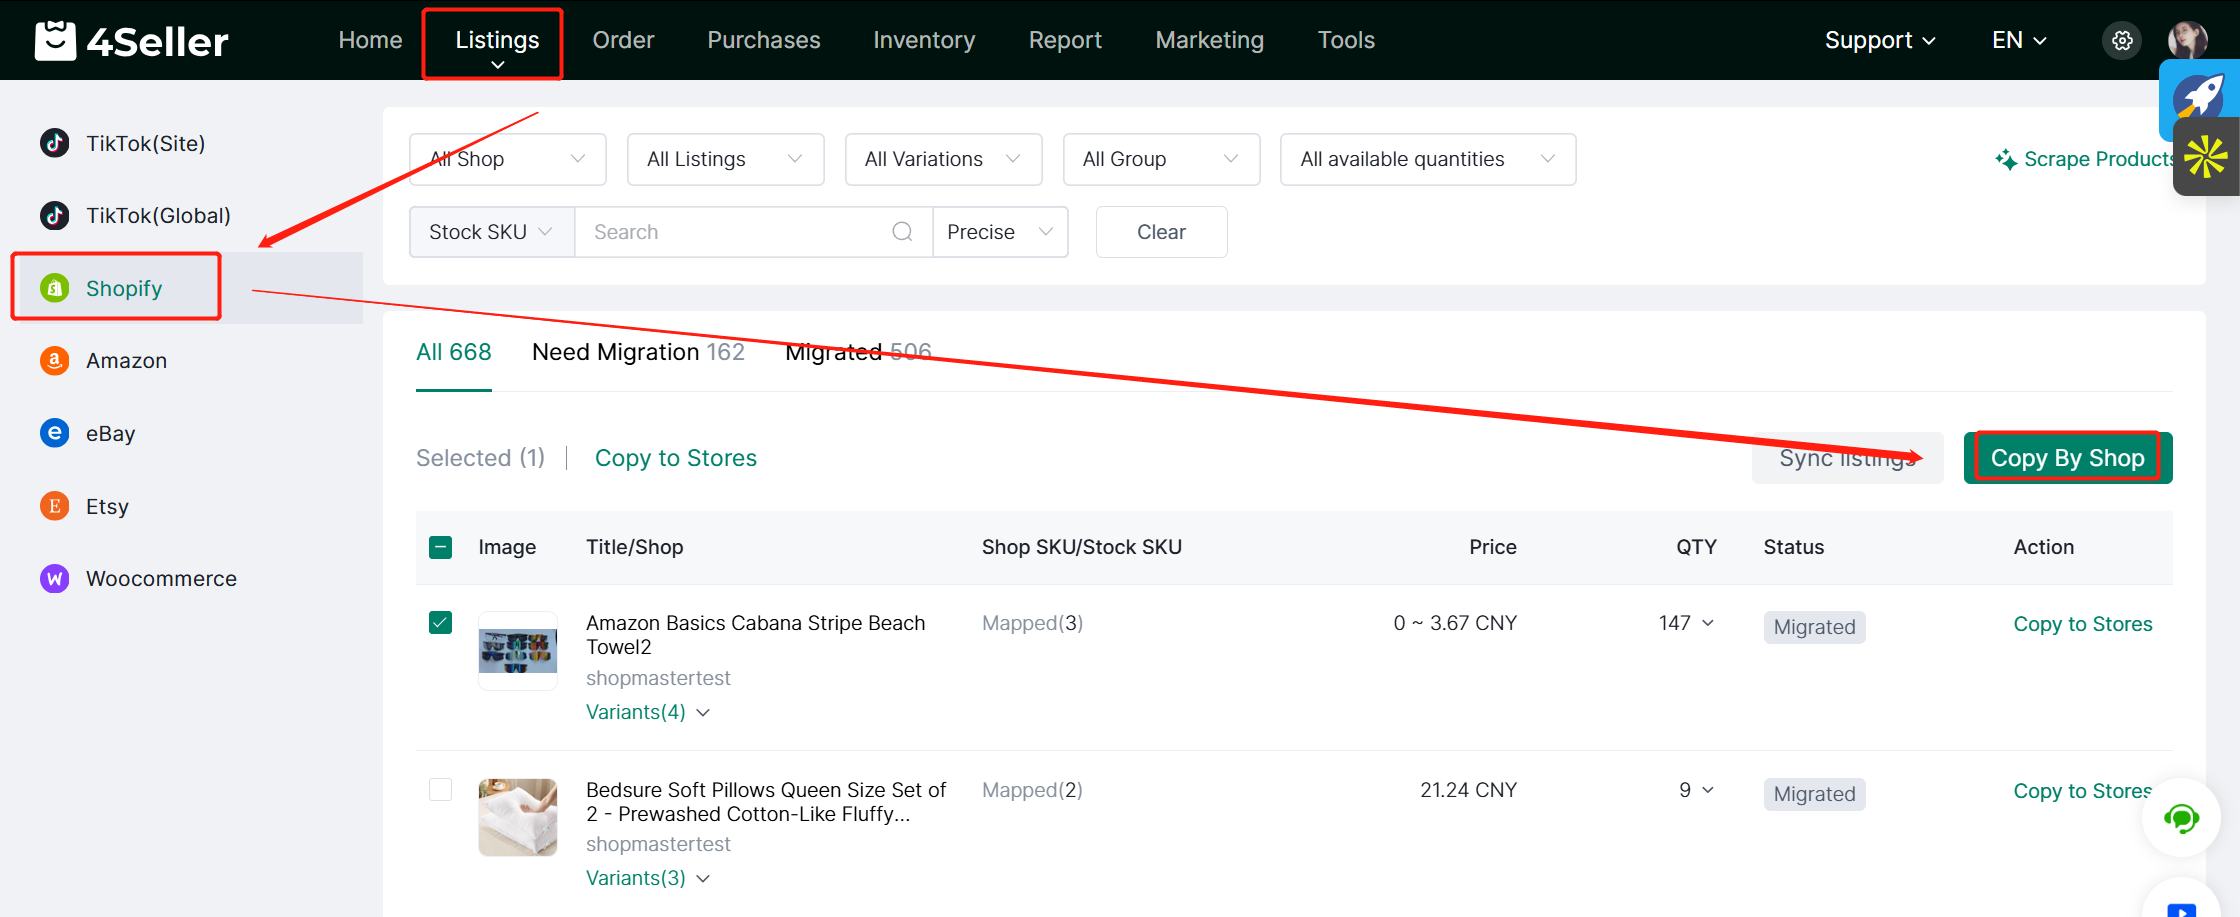Click the Clear button
The image size is (2240, 917).
(x=1161, y=232)
